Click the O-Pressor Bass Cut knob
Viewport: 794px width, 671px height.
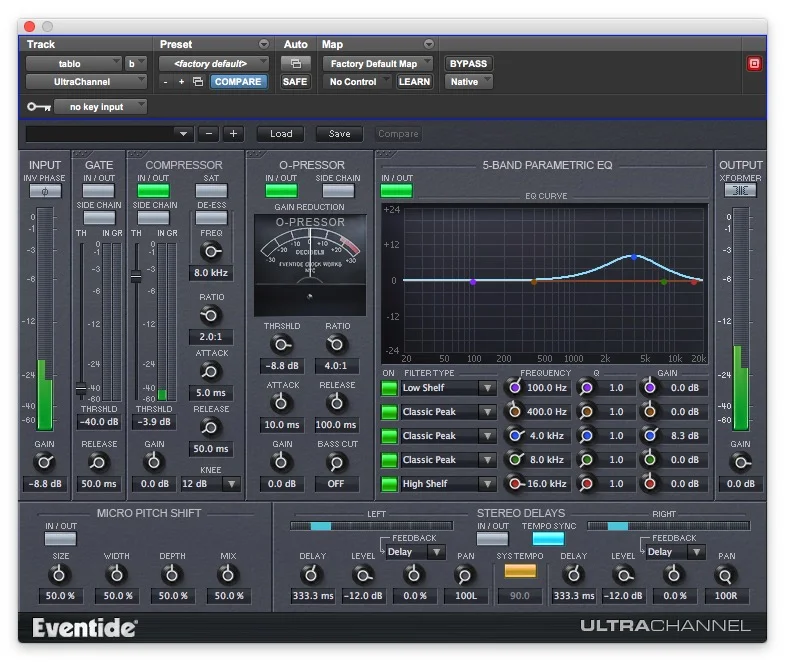(x=335, y=462)
